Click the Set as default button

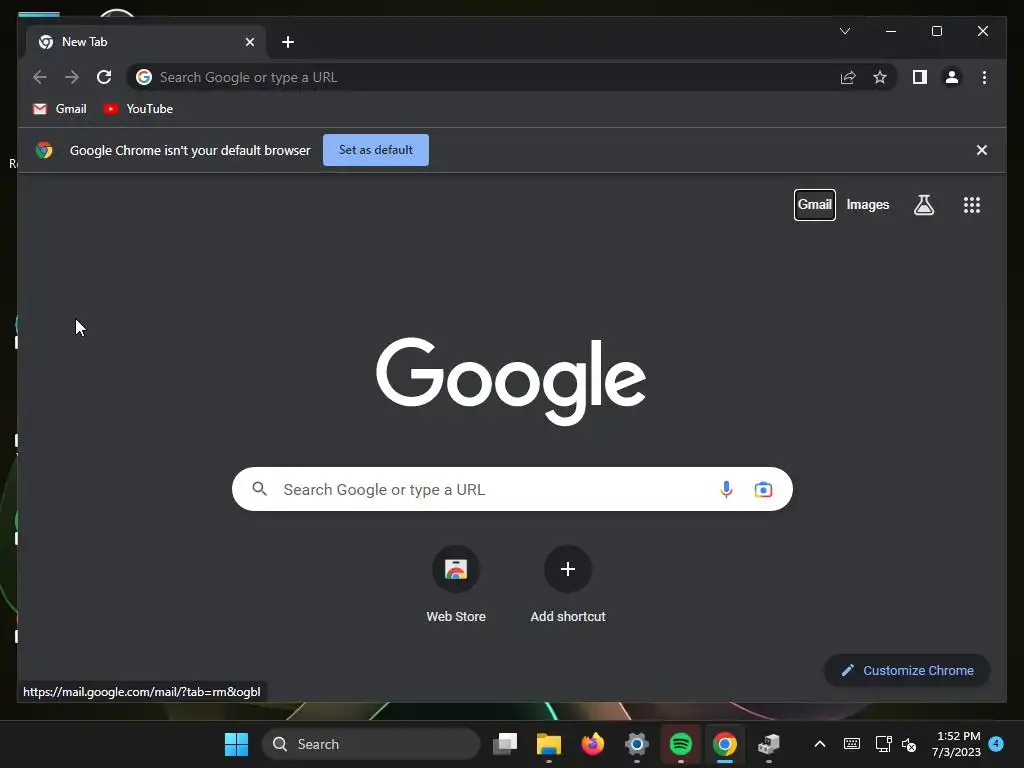[376, 150]
